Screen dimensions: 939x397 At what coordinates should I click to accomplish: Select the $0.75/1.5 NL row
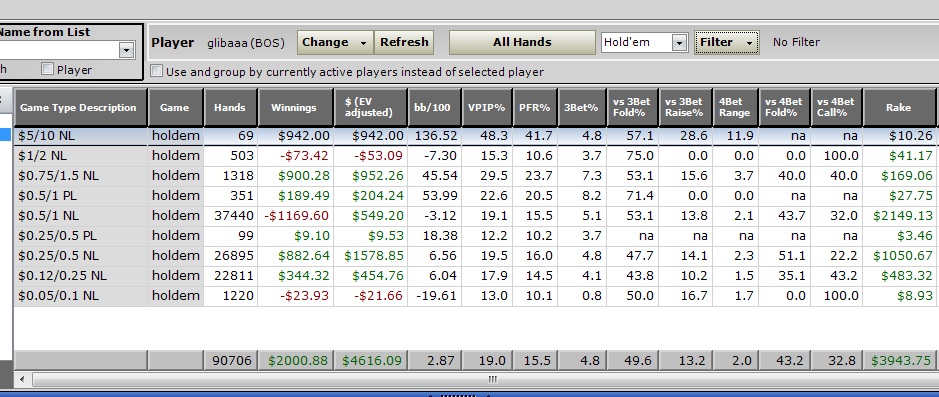coord(474,176)
